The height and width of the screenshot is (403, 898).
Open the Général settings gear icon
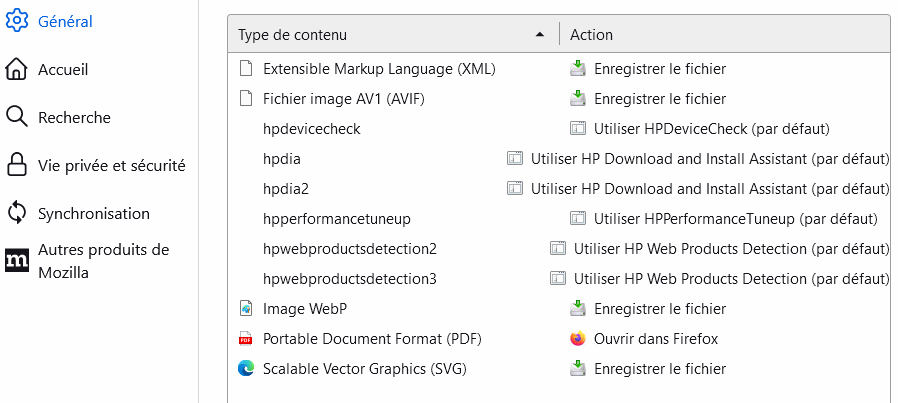click(x=16, y=21)
